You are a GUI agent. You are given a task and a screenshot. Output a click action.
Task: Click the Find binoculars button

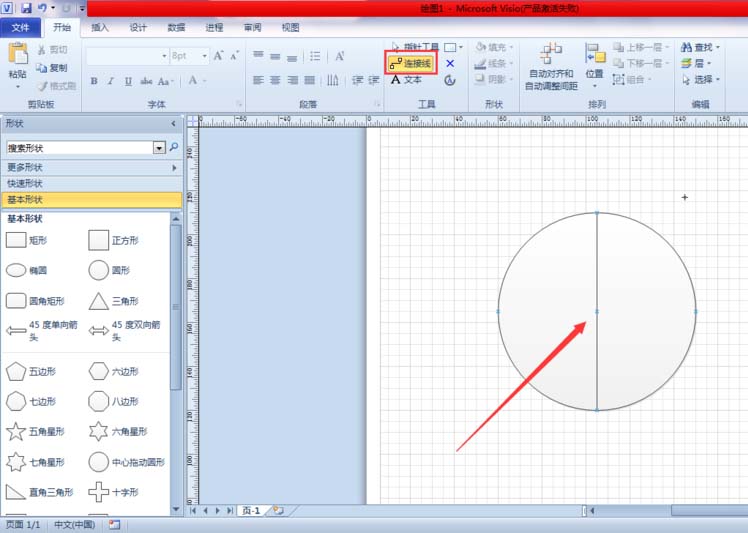(700, 47)
